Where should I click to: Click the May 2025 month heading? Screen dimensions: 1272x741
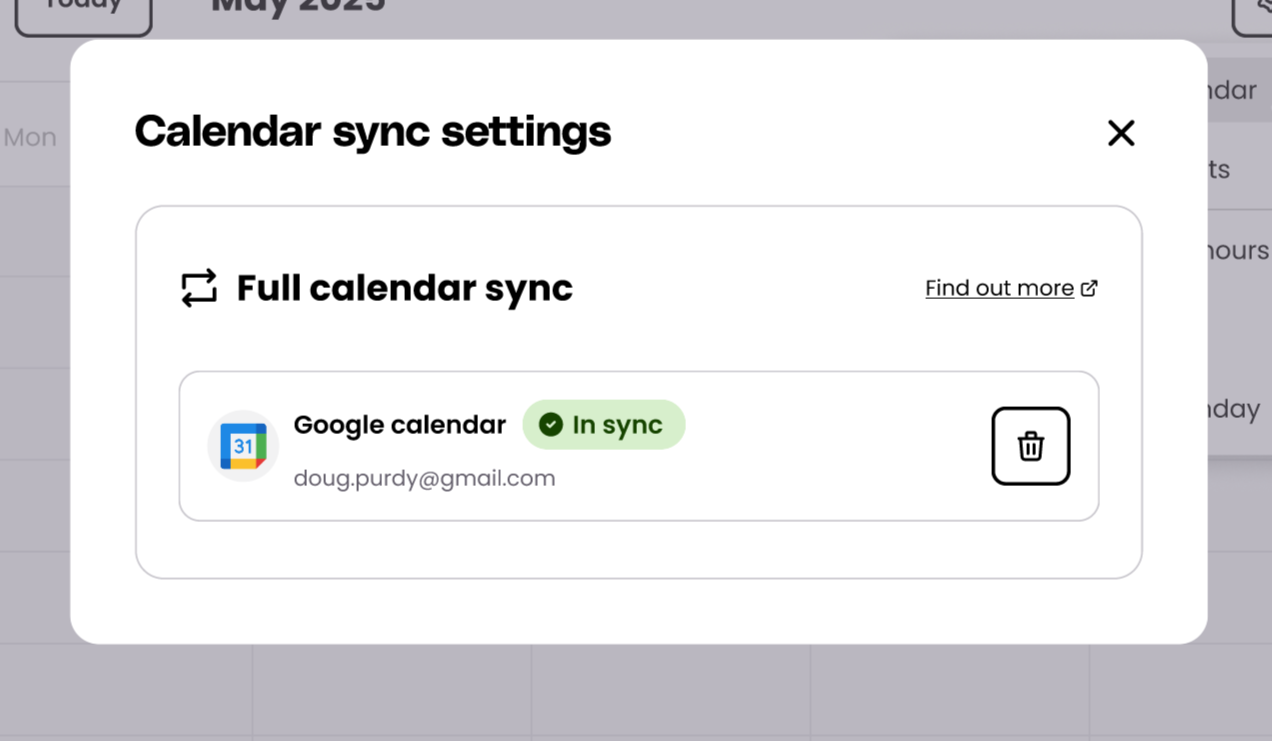[x=298, y=6]
